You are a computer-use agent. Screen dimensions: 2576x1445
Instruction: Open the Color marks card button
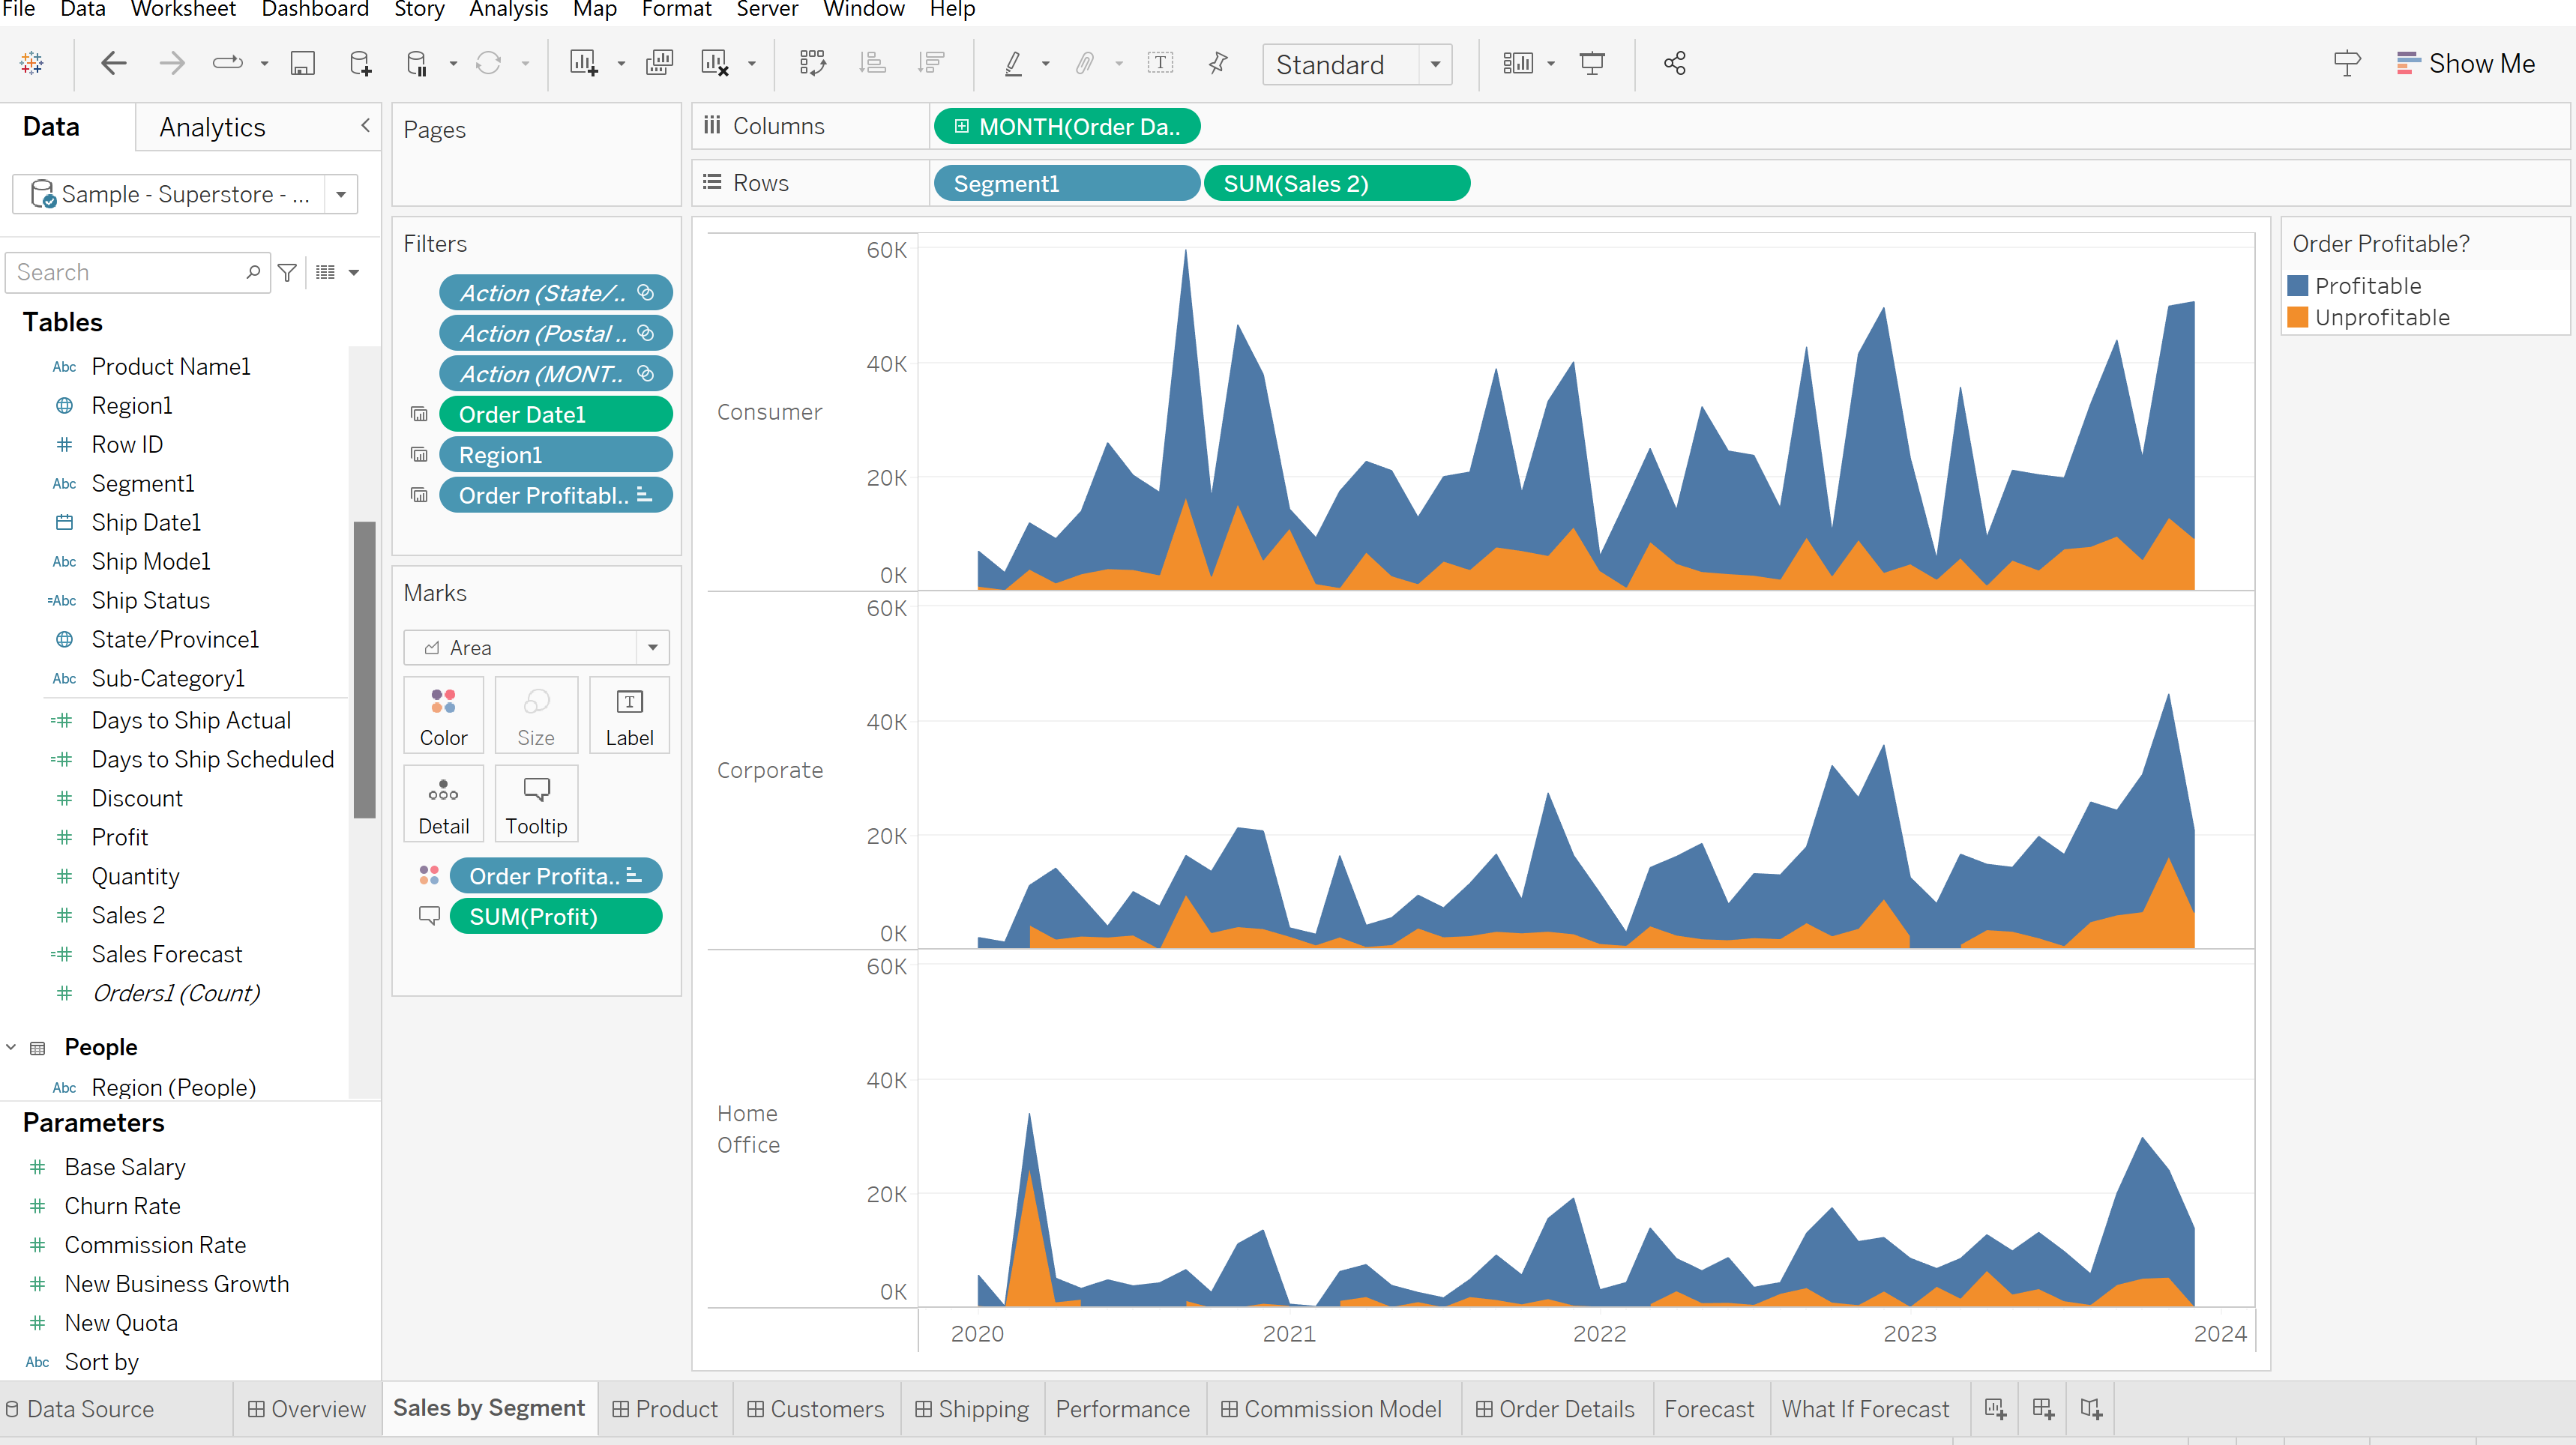coord(443,715)
